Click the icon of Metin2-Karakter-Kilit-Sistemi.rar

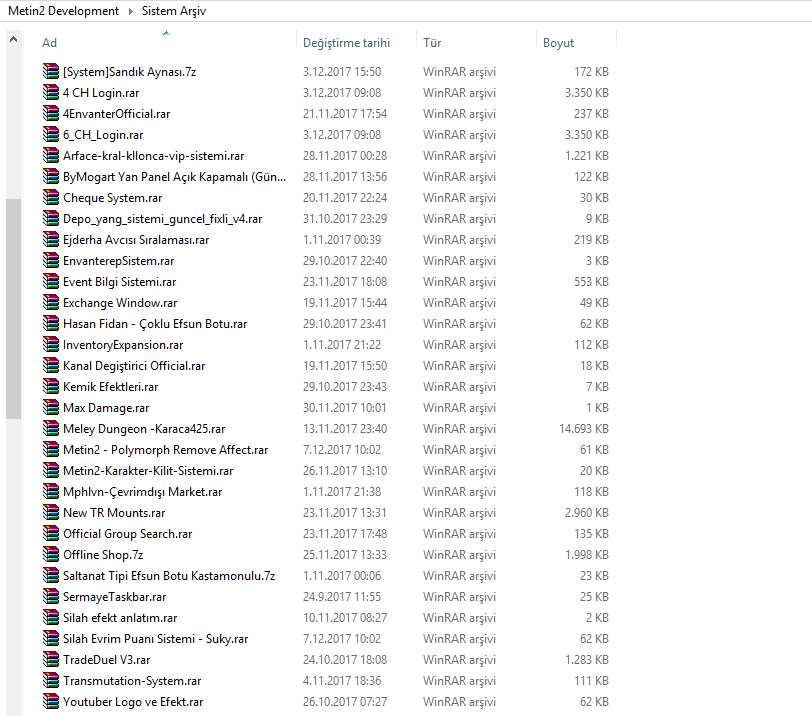51,470
